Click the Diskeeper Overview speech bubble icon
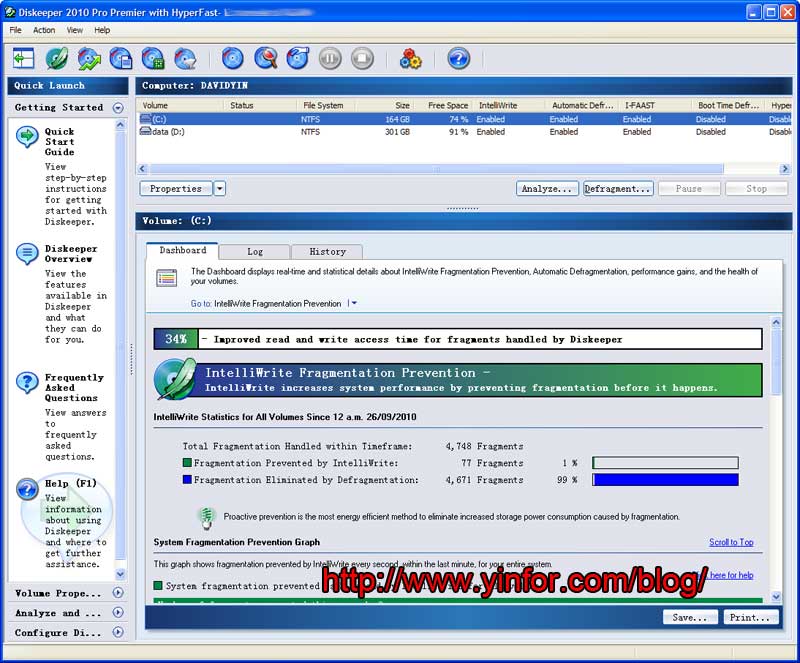This screenshot has height=663, width=800. pyautogui.click(x=27, y=254)
